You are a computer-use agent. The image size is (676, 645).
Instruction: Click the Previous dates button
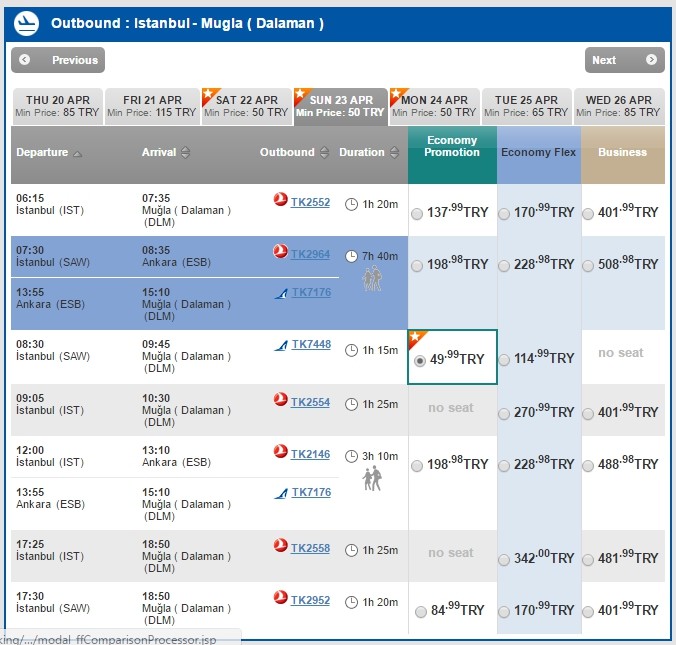(x=57, y=60)
